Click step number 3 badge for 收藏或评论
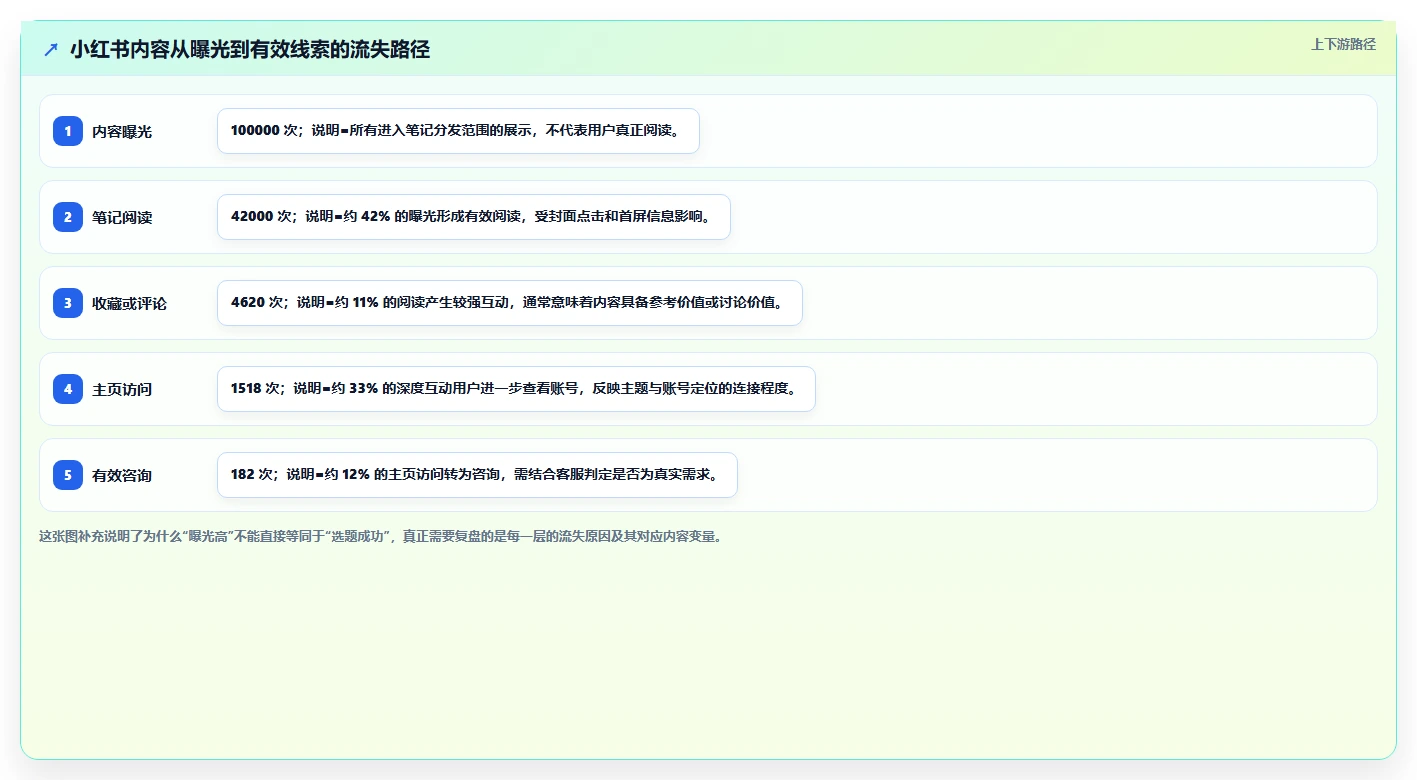Viewport: 1417px width, 780px height. (x=68, y=303)
